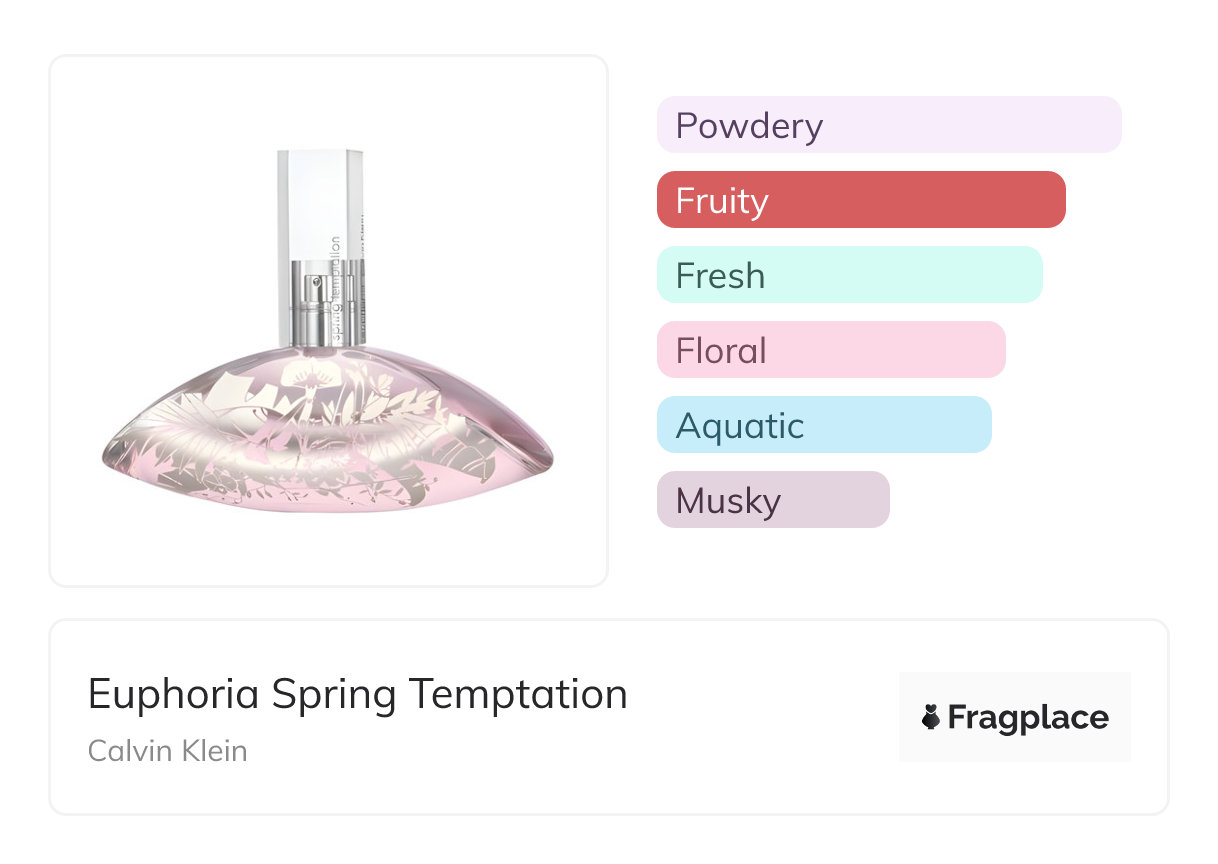Choose the pink Floral accord bar
The height and width of the screenshot is (864, 1218).
click(x=830, y=350)
